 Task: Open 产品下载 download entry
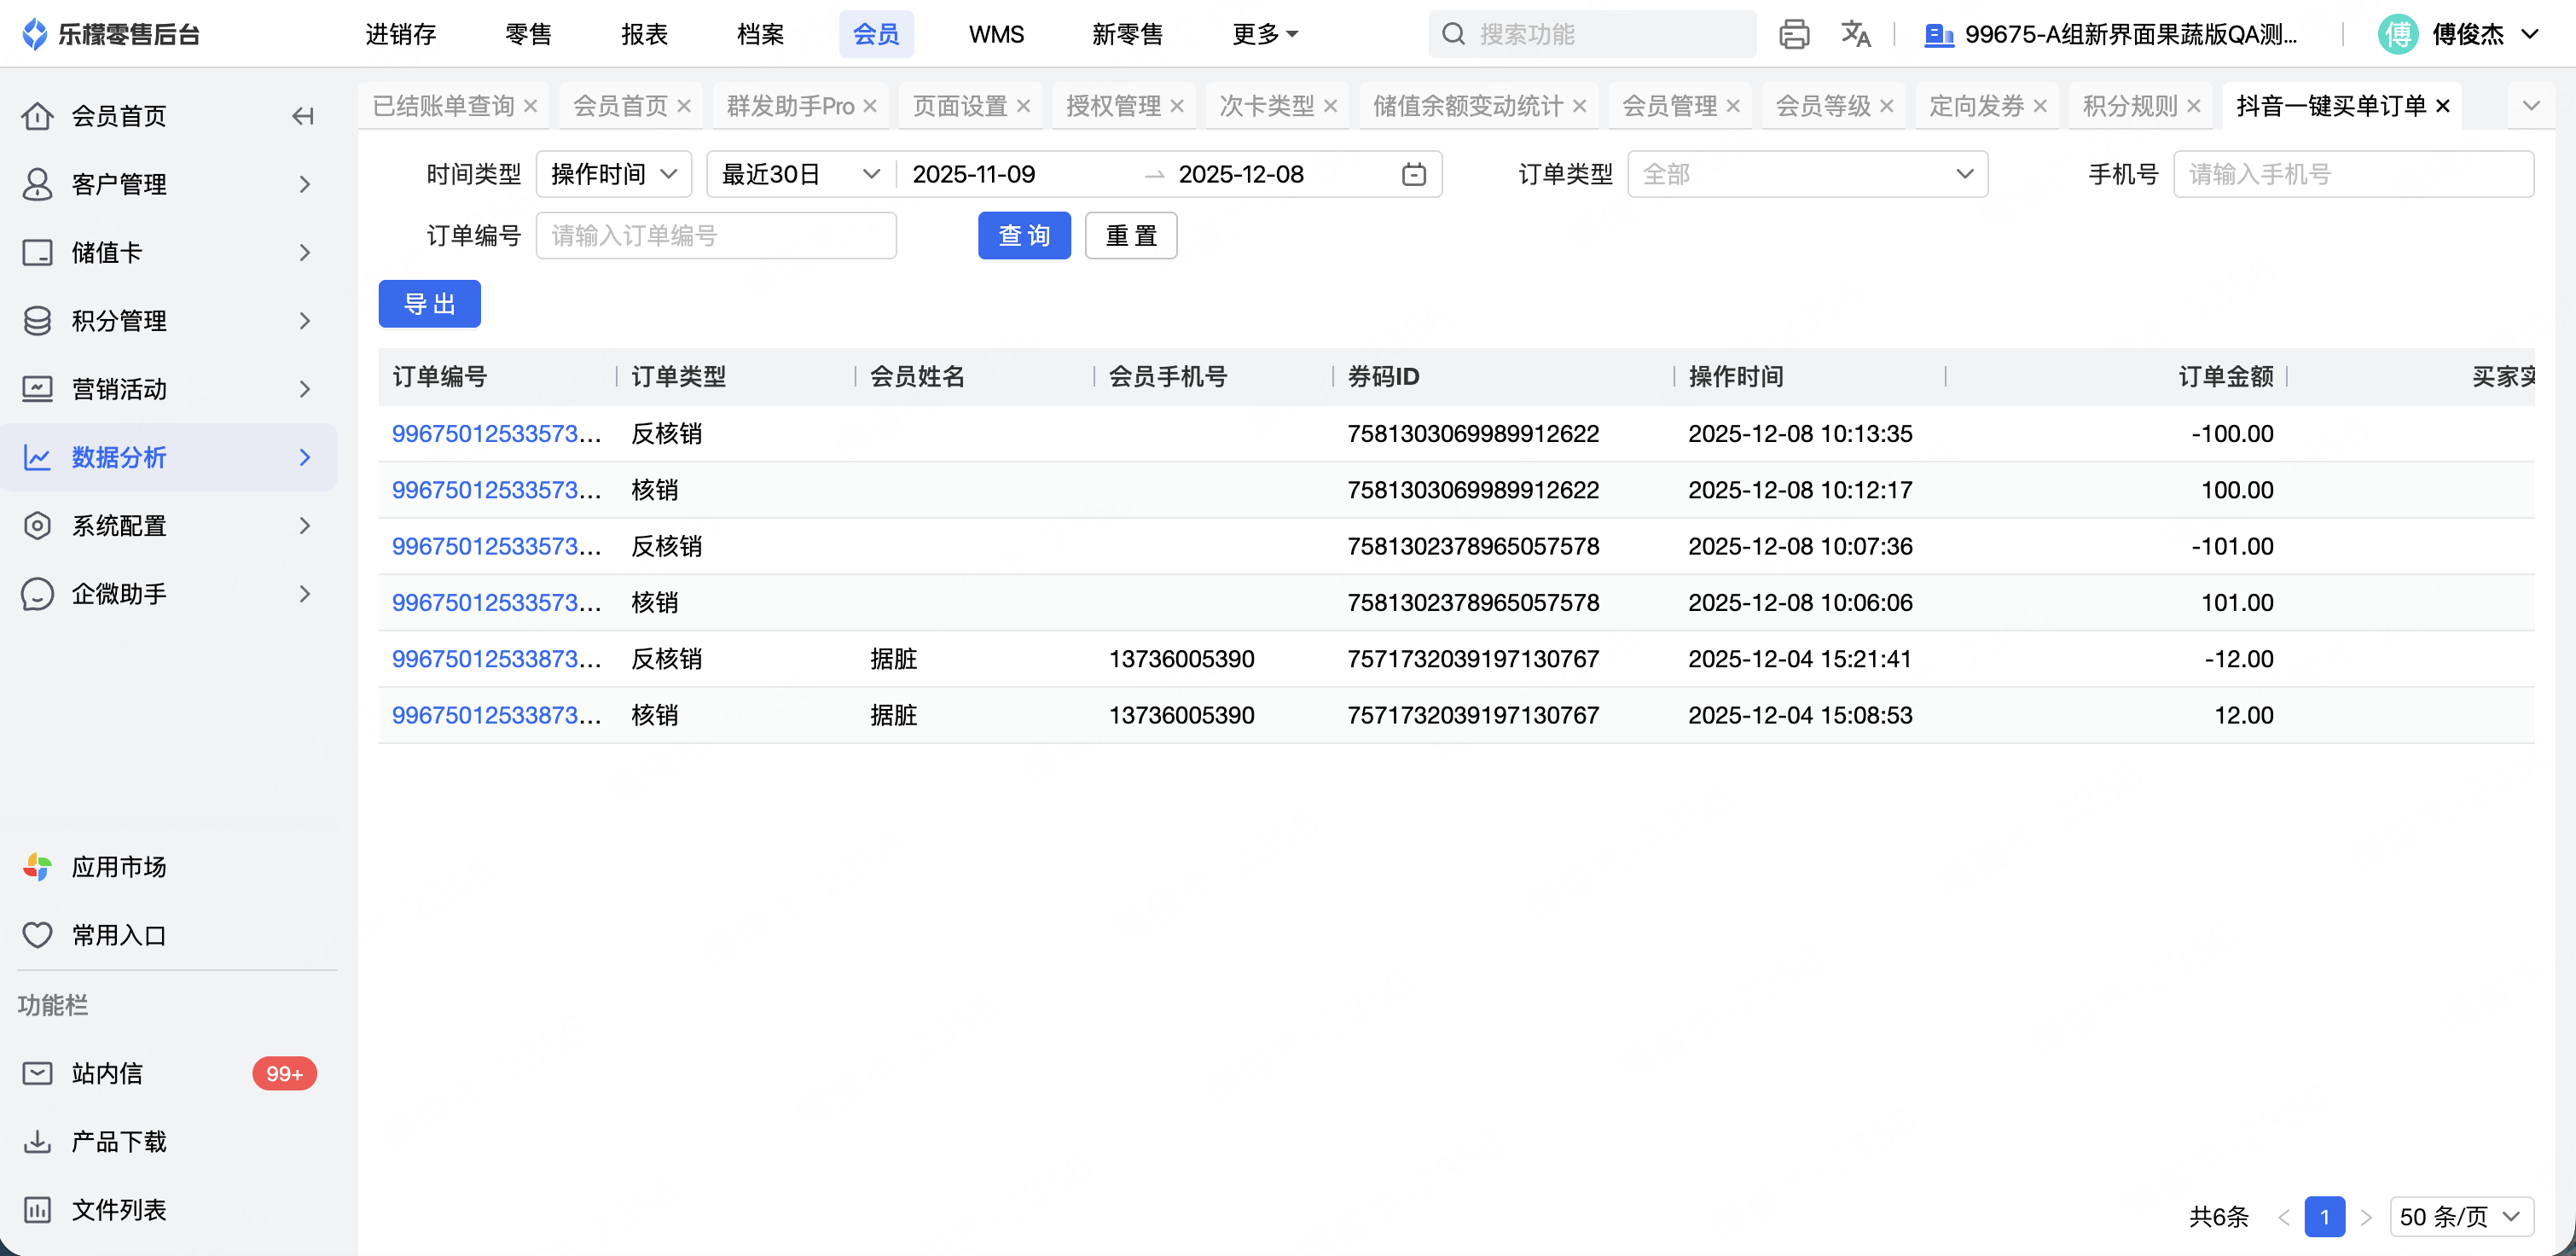(x=118, y=1141)
